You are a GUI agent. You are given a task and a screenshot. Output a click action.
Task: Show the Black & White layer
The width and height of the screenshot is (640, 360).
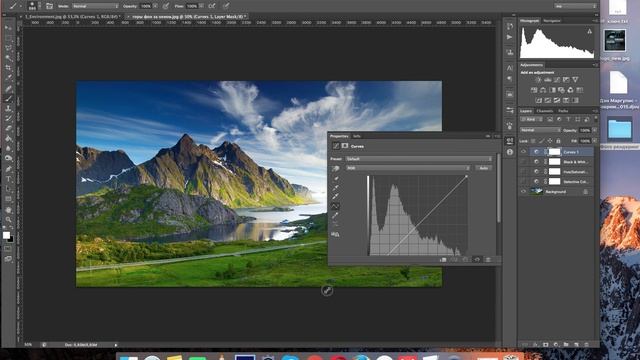click(524, 162)
